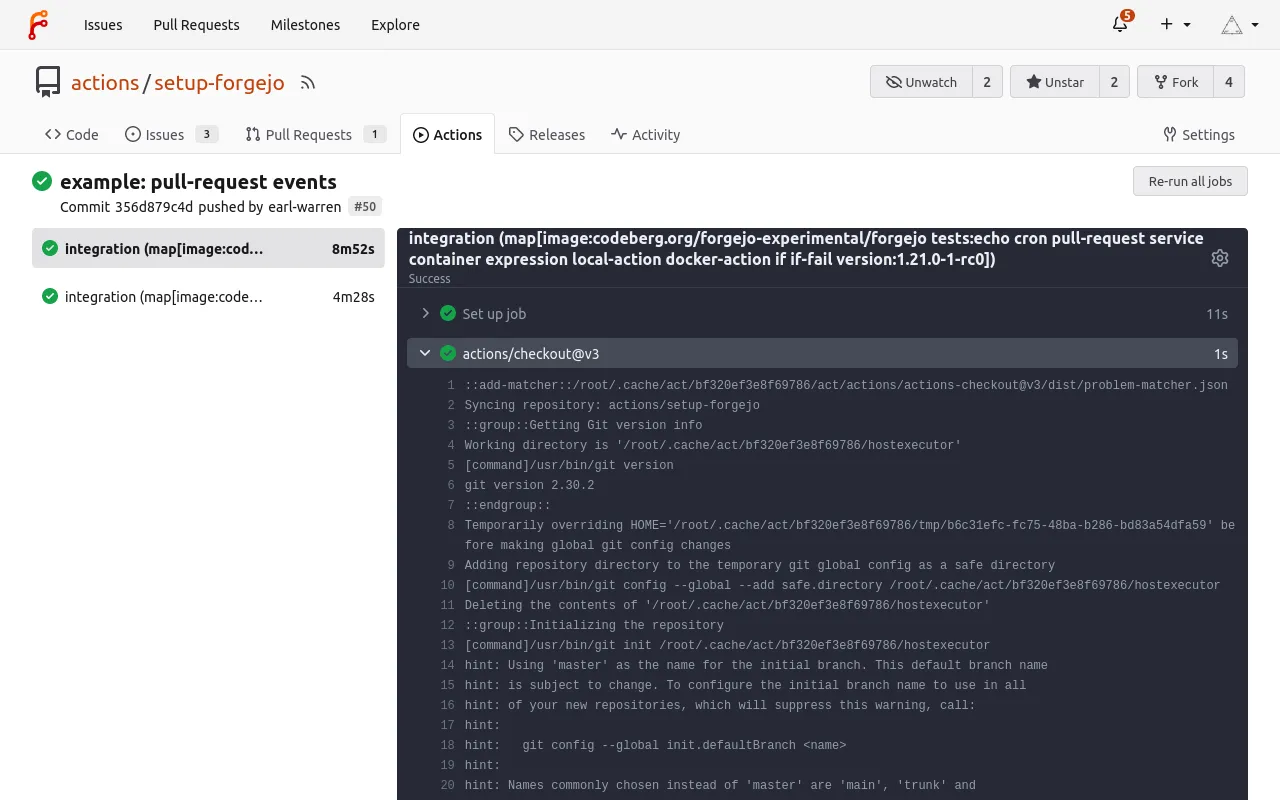This screenshot has width=1280, height=800.
Task: Collapse the actions/checkout@v3 step
Action: [x=425, y=353]
